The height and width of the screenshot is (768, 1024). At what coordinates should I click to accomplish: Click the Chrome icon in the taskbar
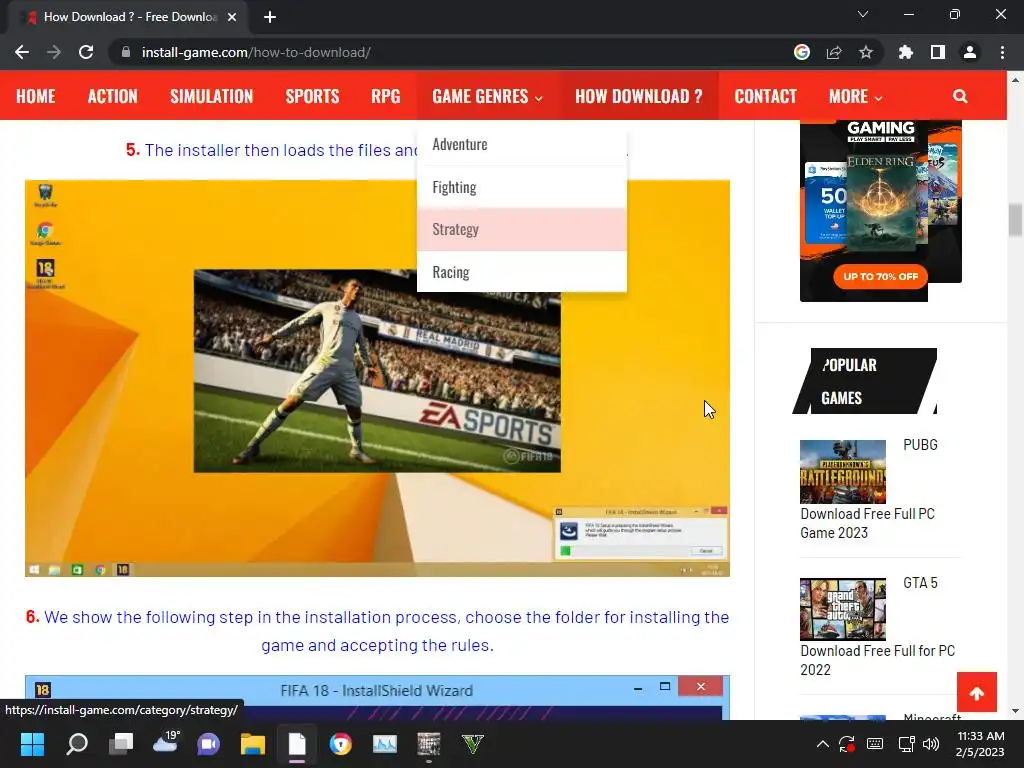[x=340, y=744]
